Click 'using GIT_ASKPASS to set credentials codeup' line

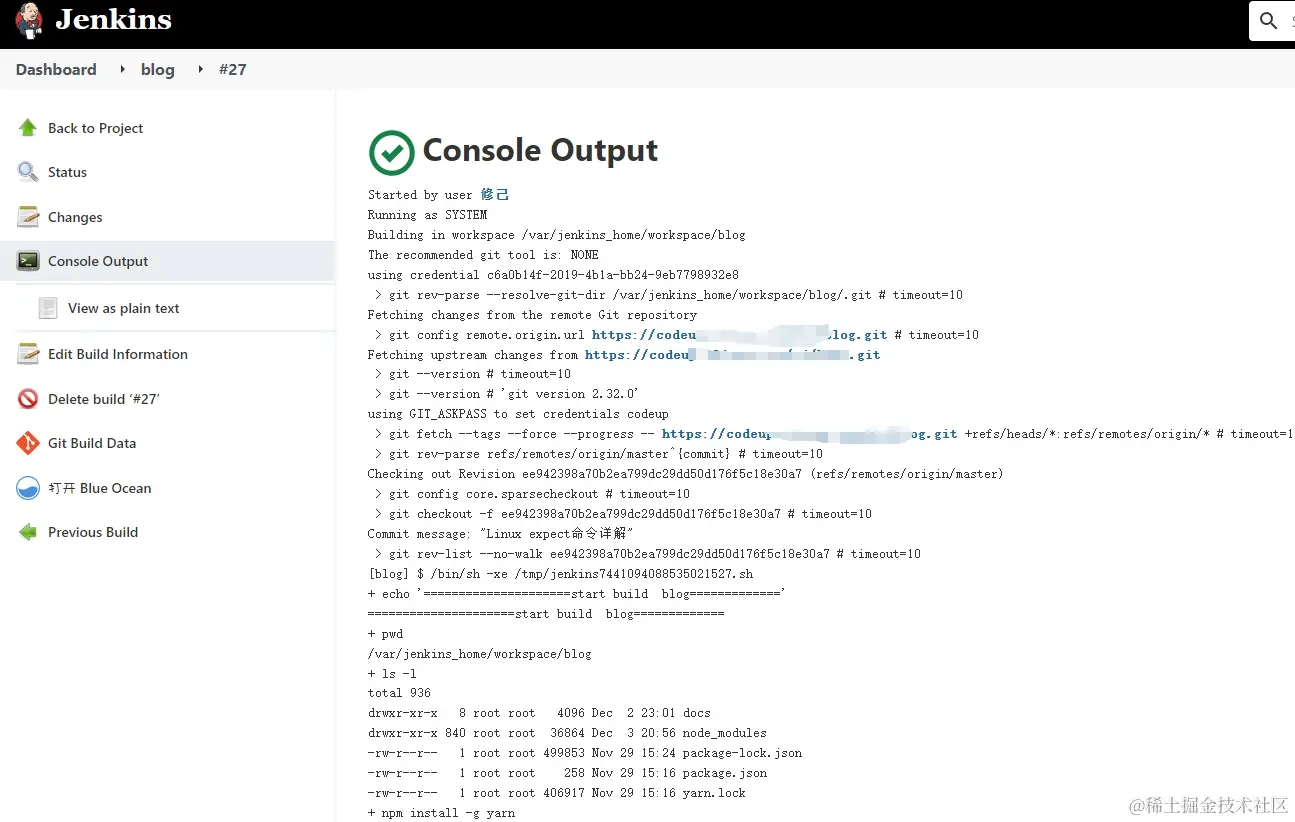(518, 414)
